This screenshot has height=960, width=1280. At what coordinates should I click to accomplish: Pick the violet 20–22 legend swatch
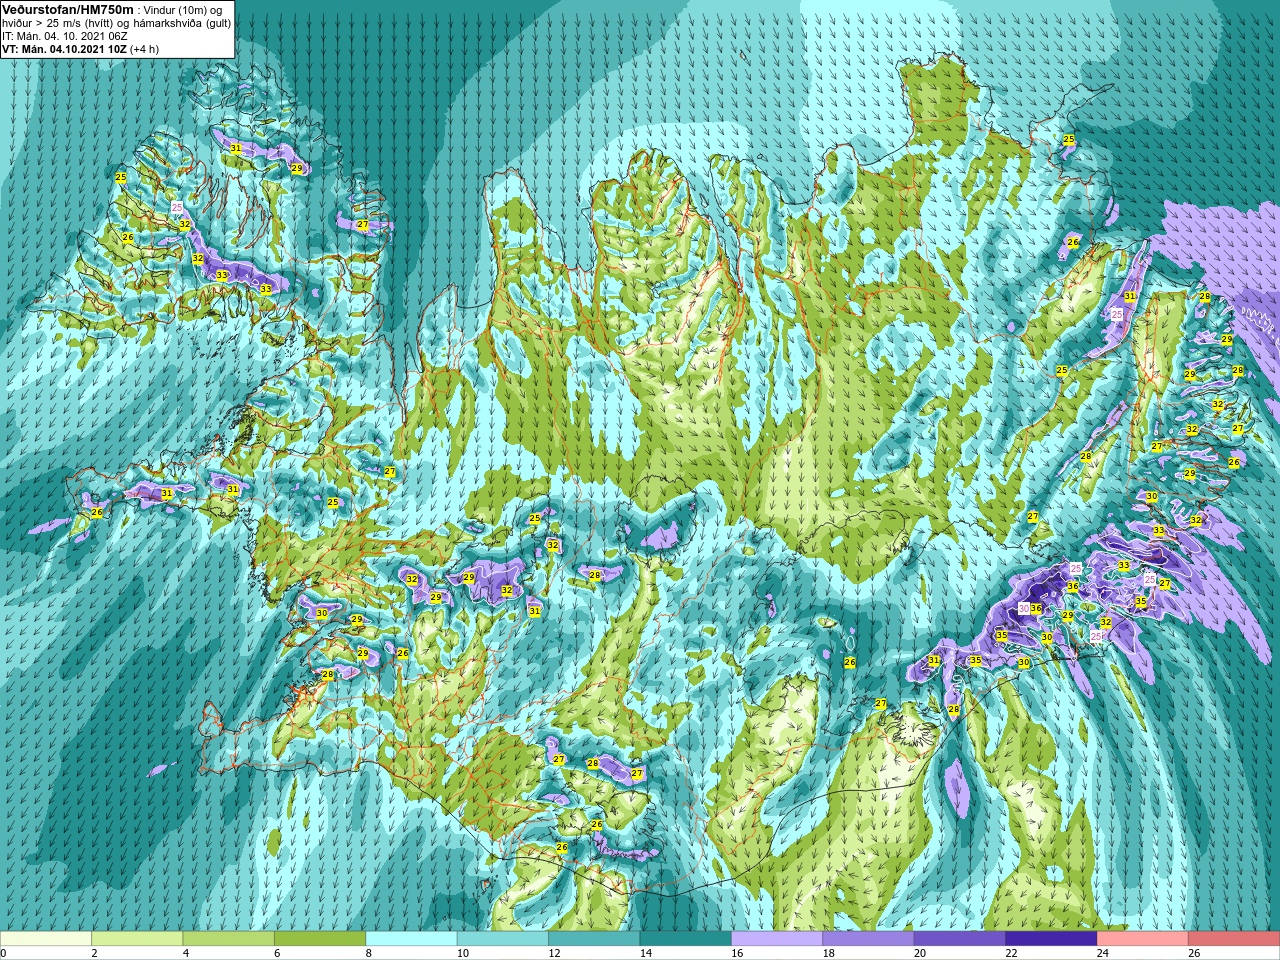click(961, 939)
